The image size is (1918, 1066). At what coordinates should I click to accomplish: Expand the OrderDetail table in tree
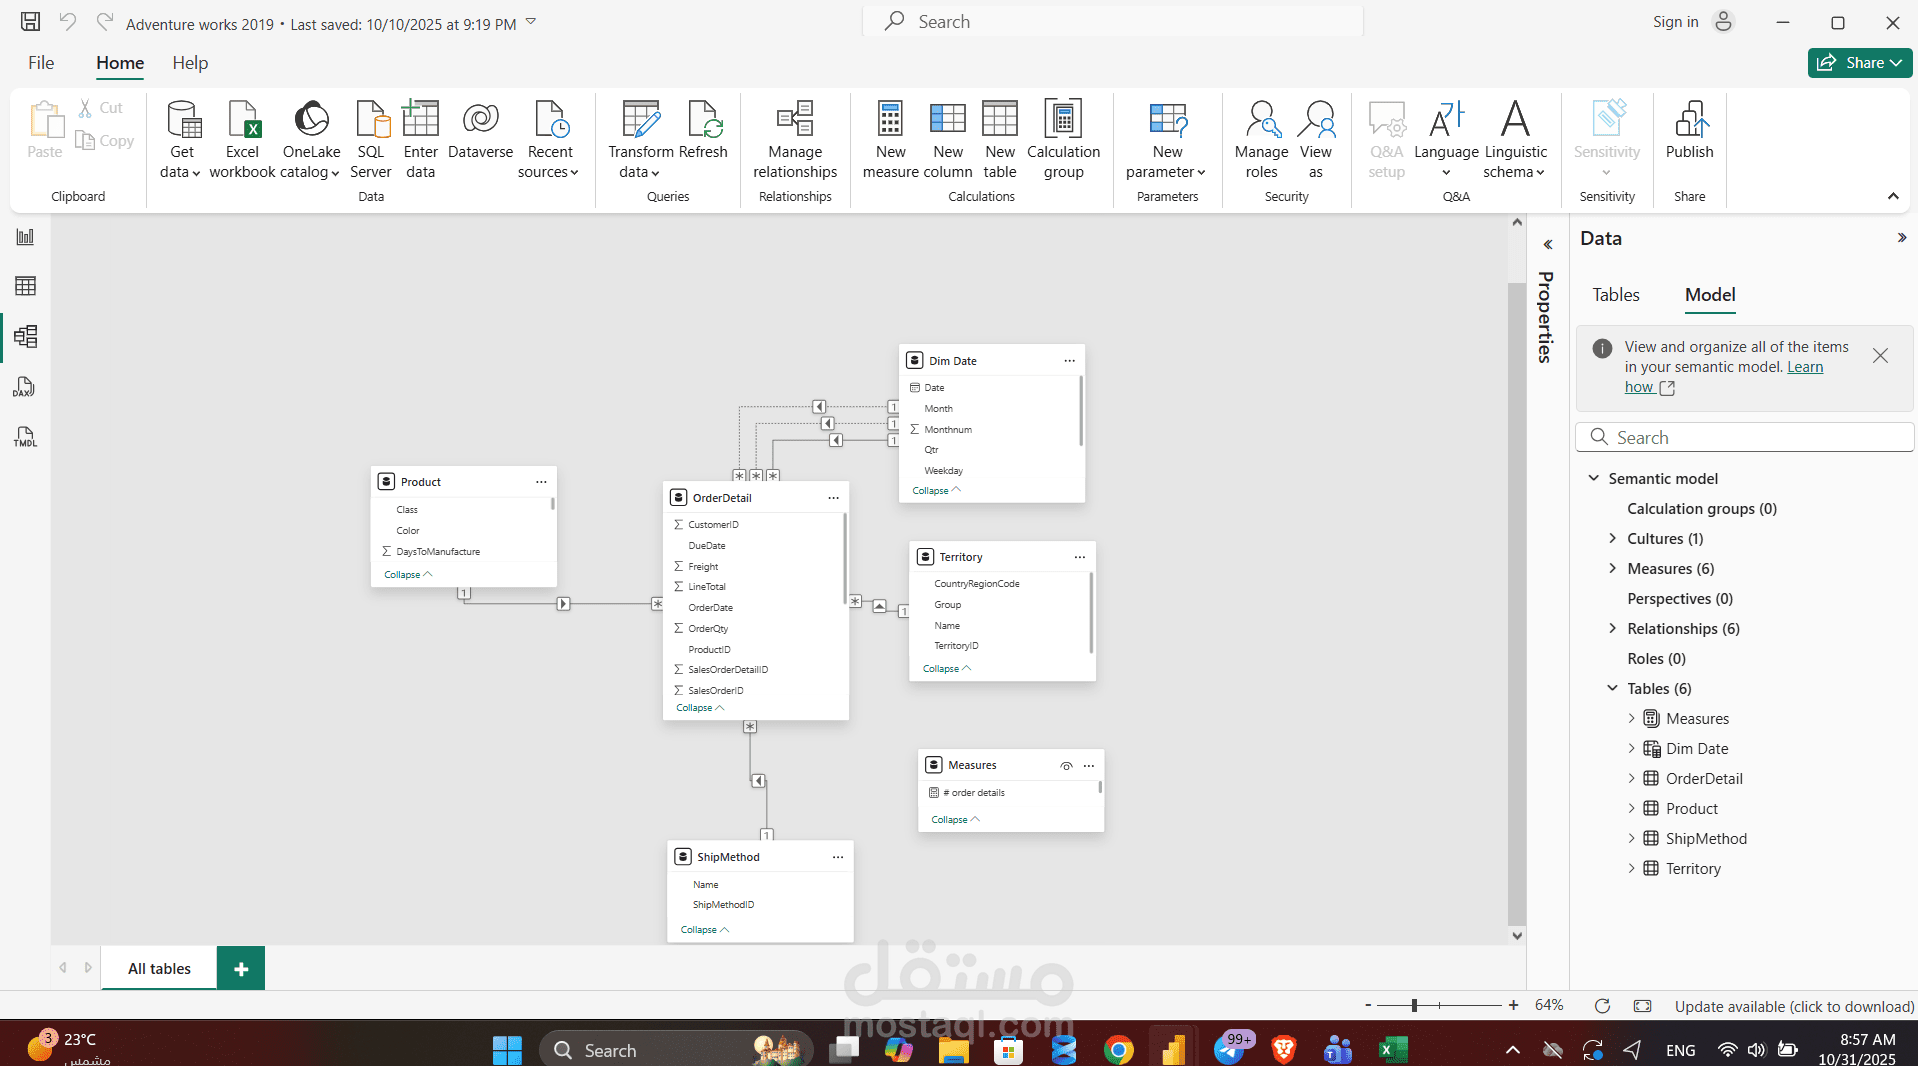pyautogui.click(x=1631, y=778)
